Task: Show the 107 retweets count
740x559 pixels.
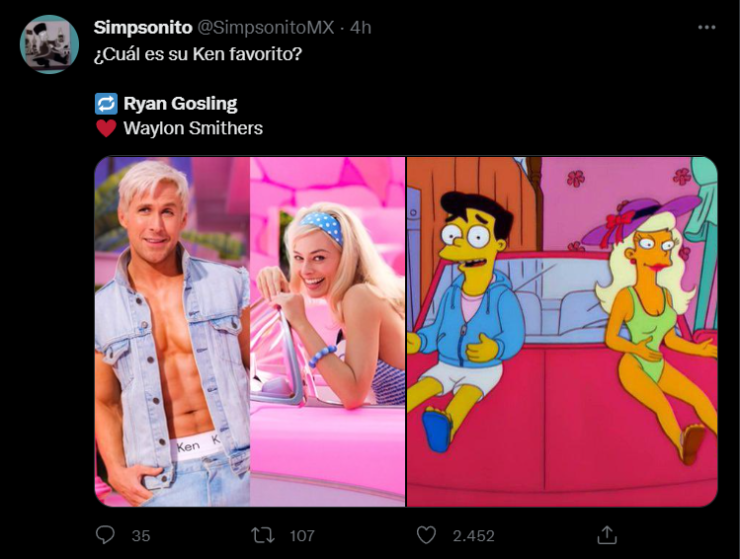Action: click(301, 536)
